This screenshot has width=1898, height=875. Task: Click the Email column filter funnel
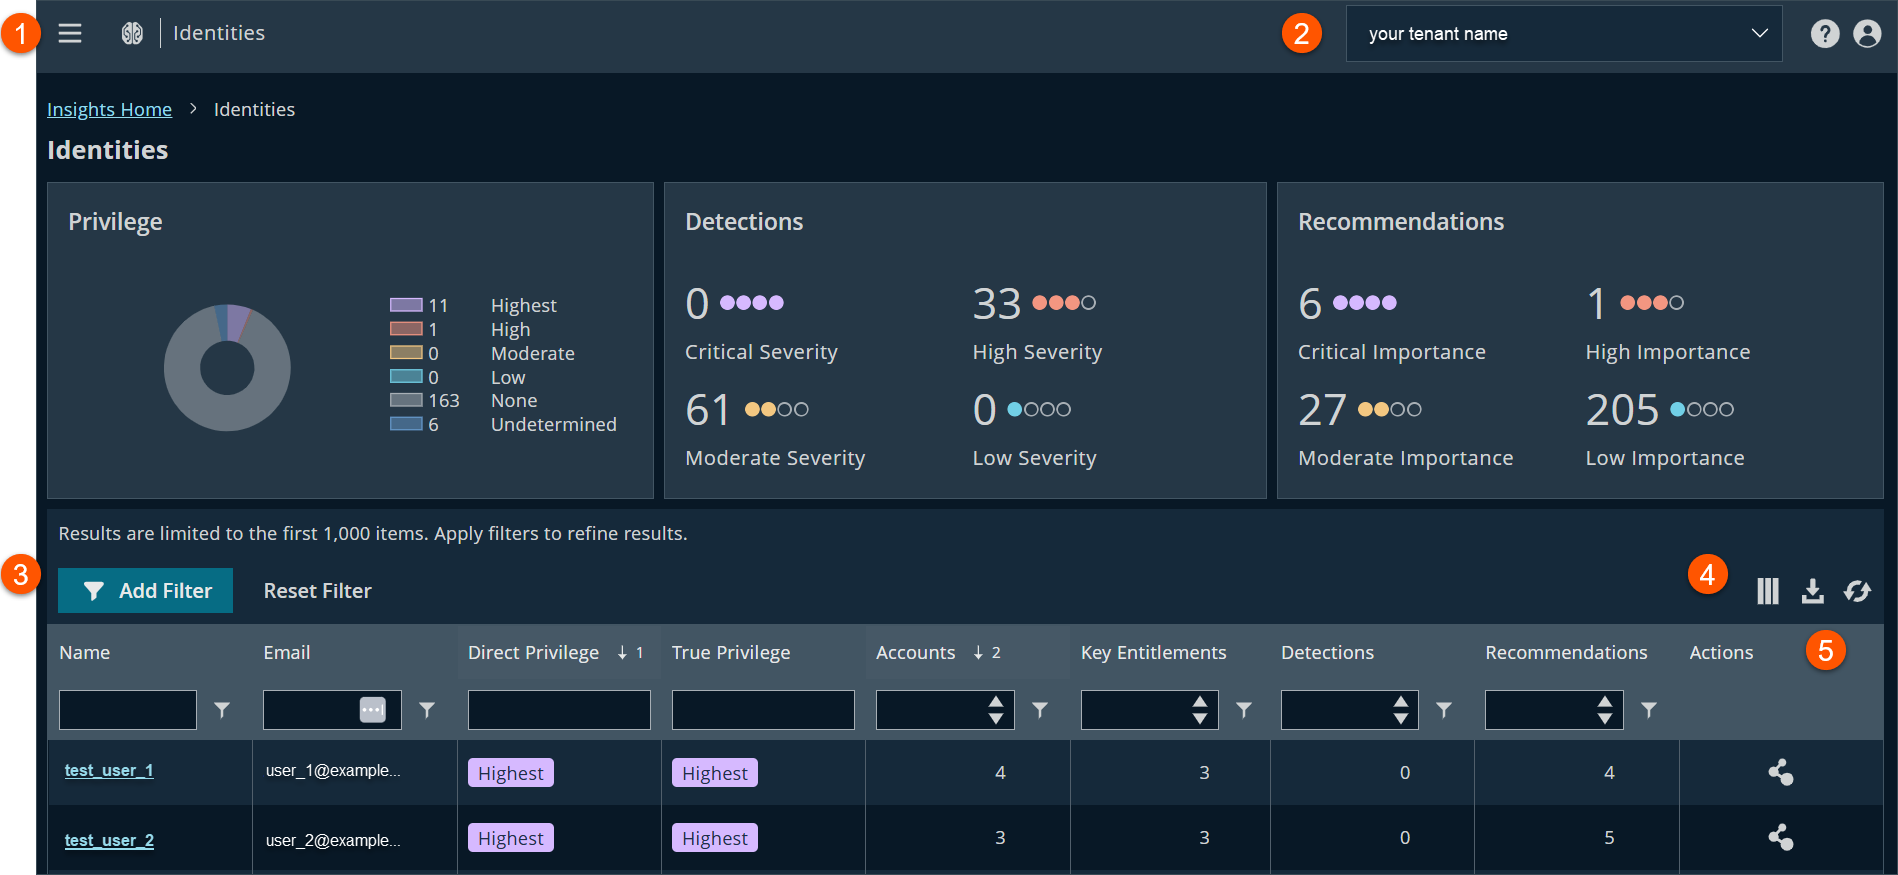click(427, 710)
